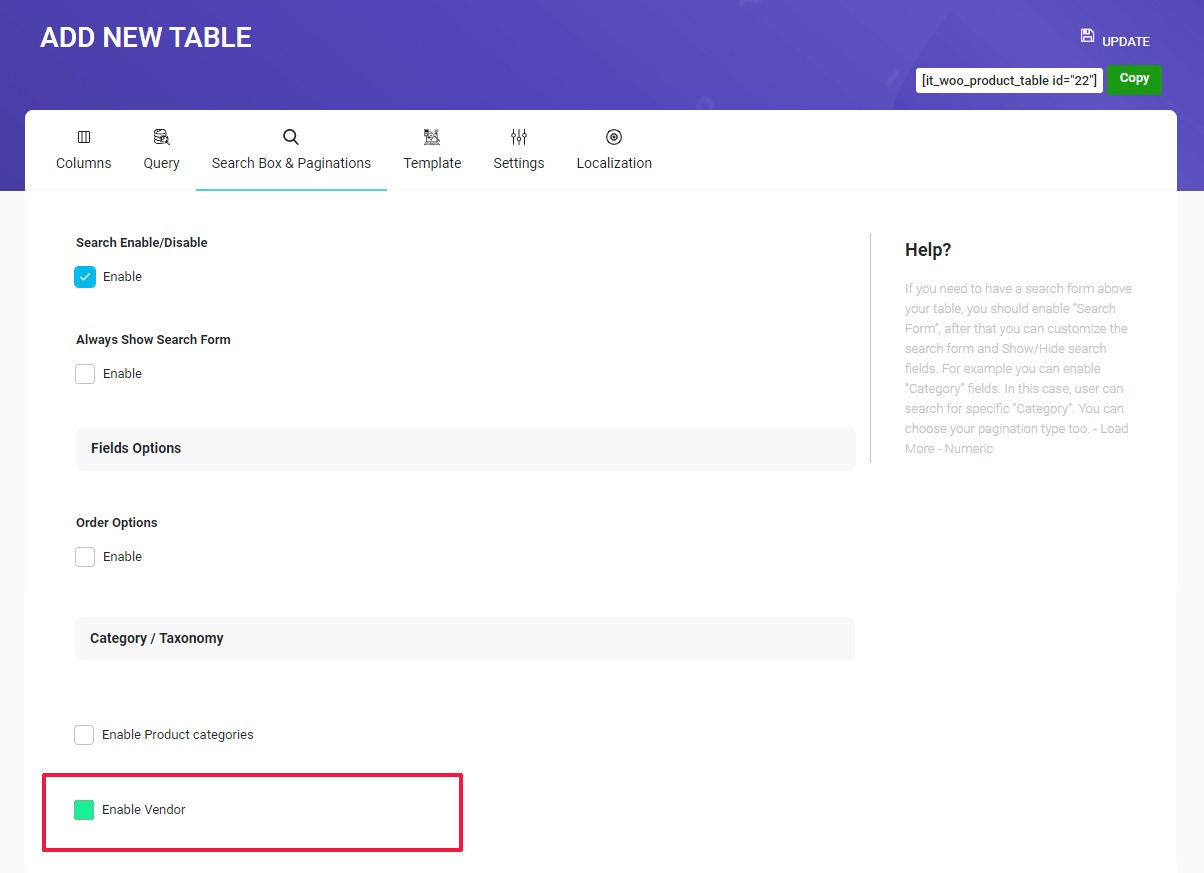
Task: Select the Localization target icon
Action: (614, 137)
